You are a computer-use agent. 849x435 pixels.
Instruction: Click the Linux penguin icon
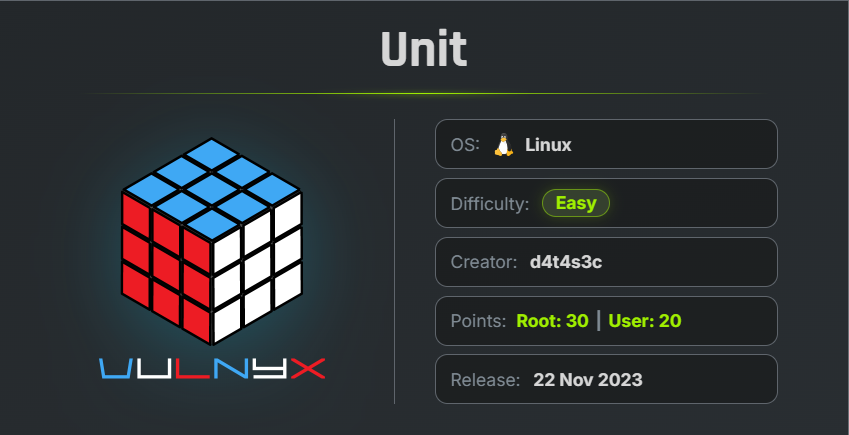coord(504,145)
